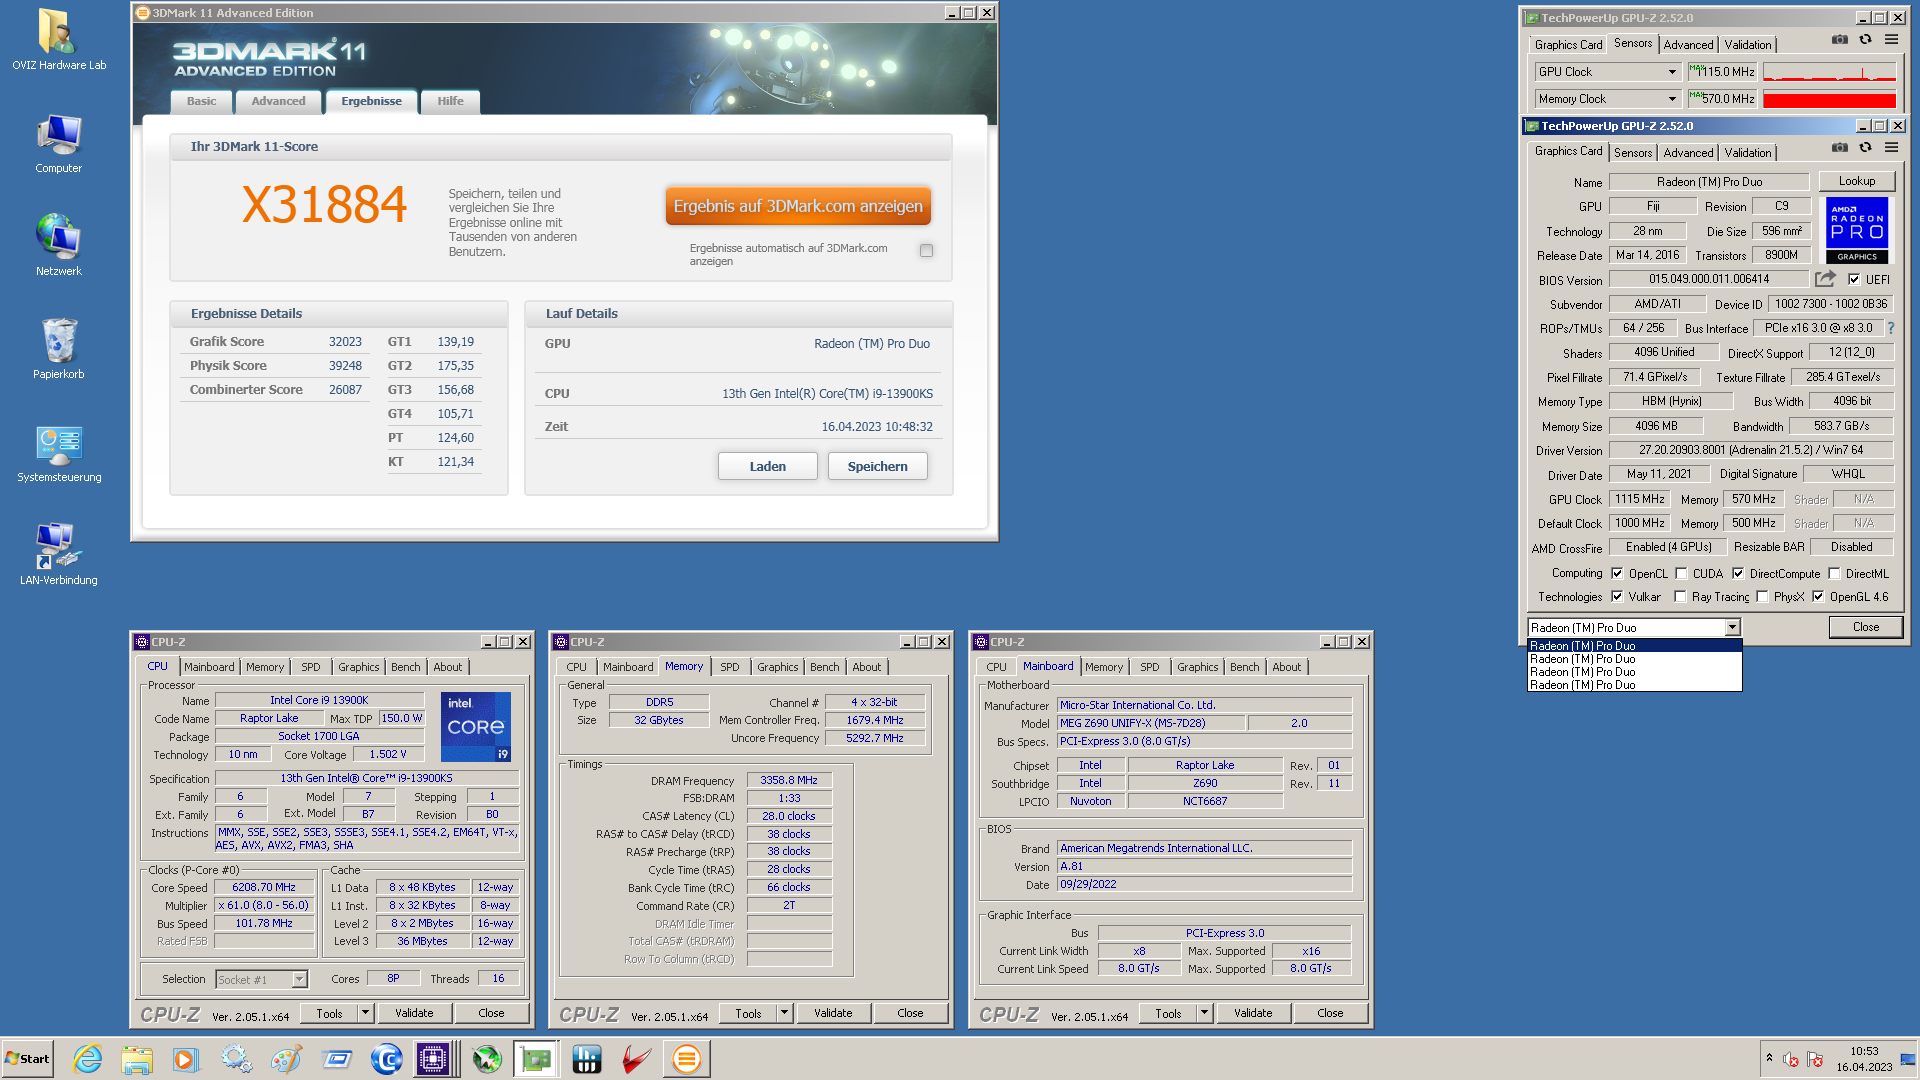
Task: Click the Lookup button in GPU-Z
Action: (x=1856, y=181)
